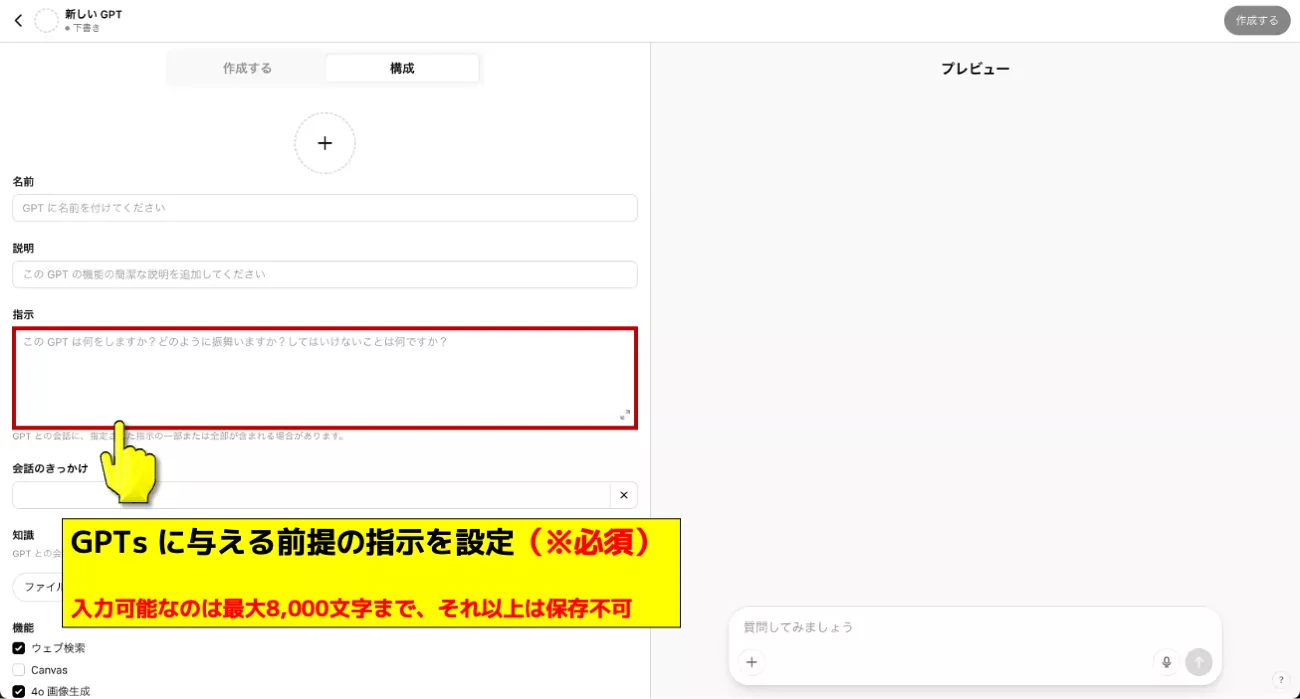Viewport: 1300px width, 699px height.
Task: Select the 構成 tab
Action: point(402,68)
